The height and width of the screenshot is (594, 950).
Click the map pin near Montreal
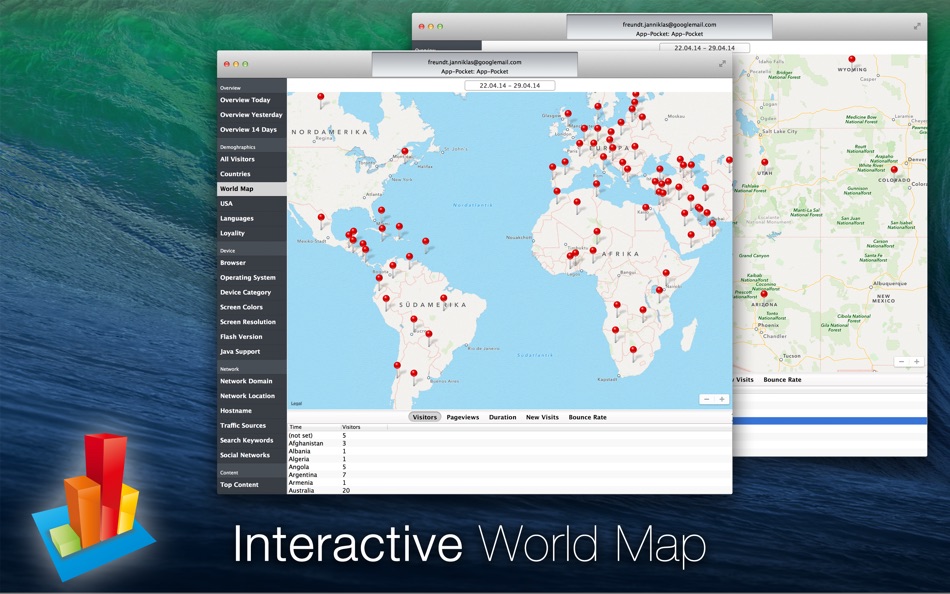point(405,153)
